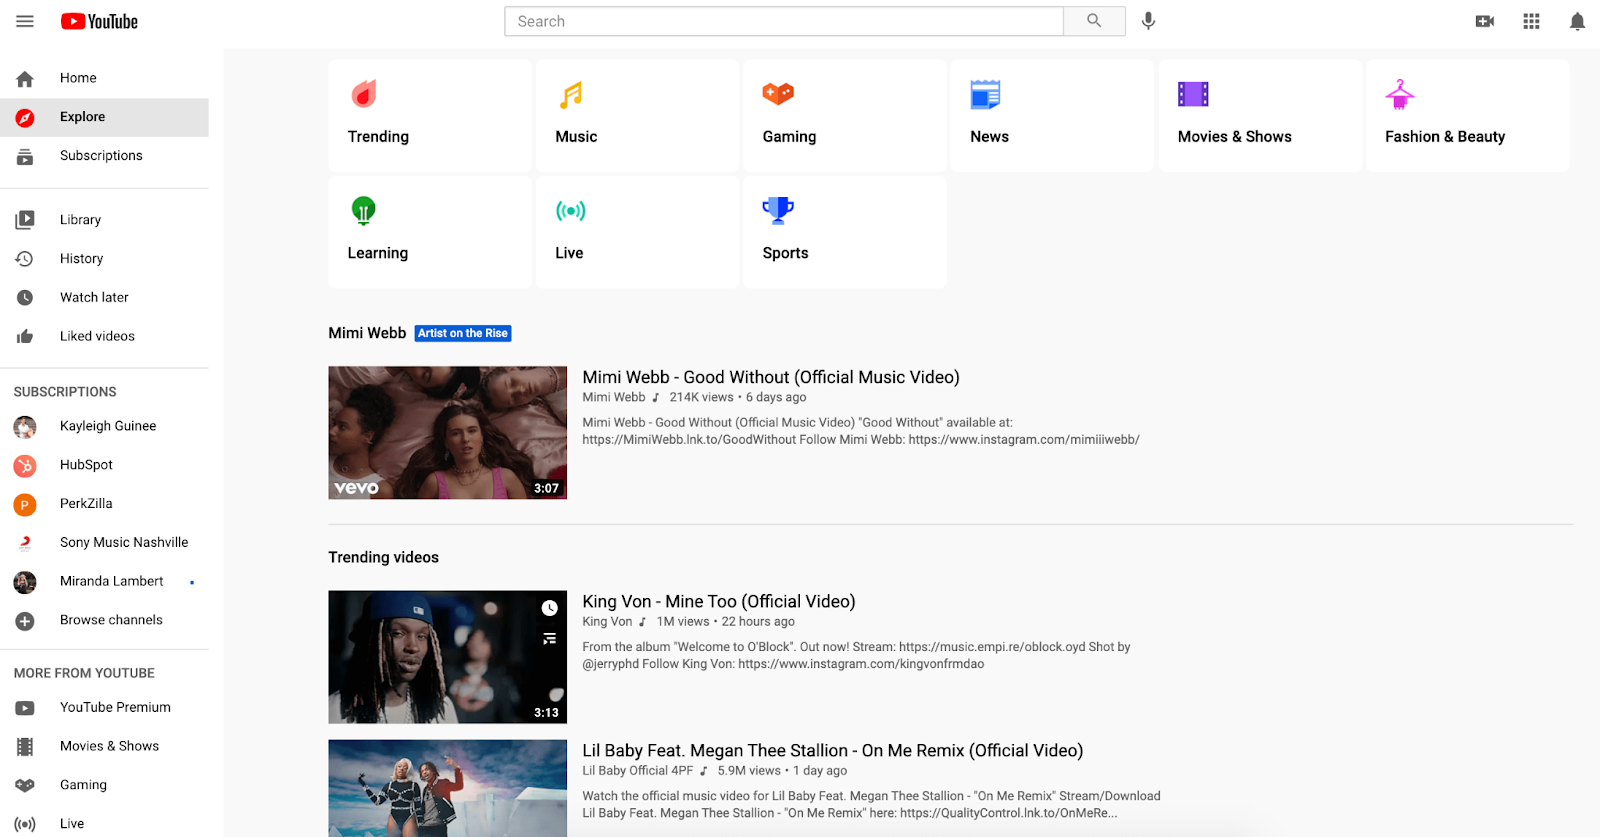Click the sidebar Live broadcast icon
Viewport: 1600px width, 837px height.
25,824
